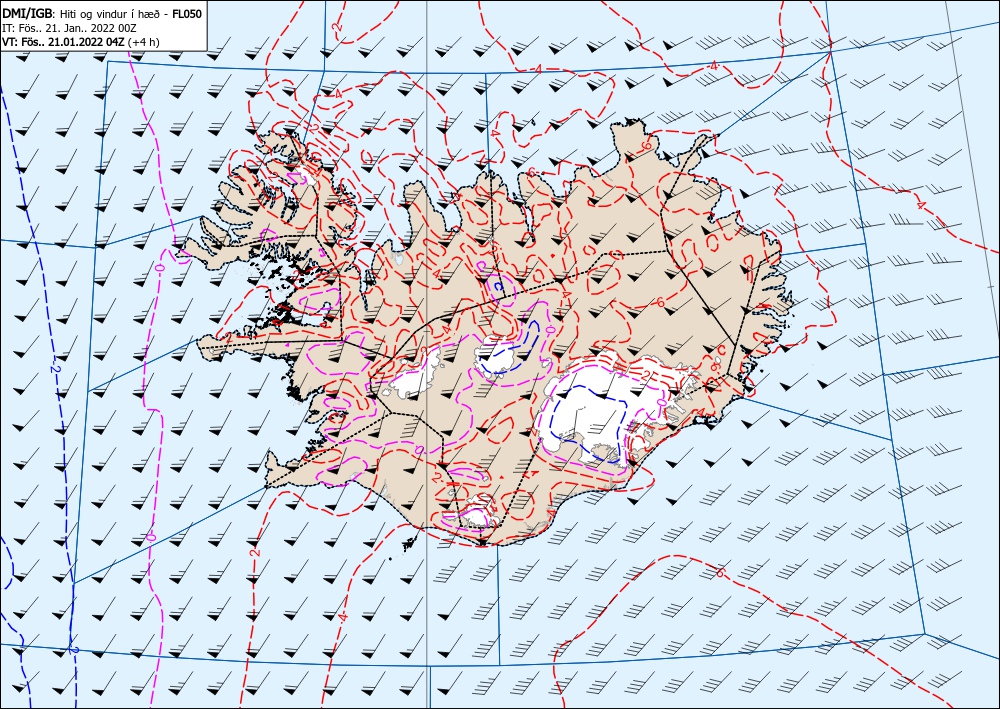Select the 'FL050' flight level text

pyautogui.click(x=189, y=14)
